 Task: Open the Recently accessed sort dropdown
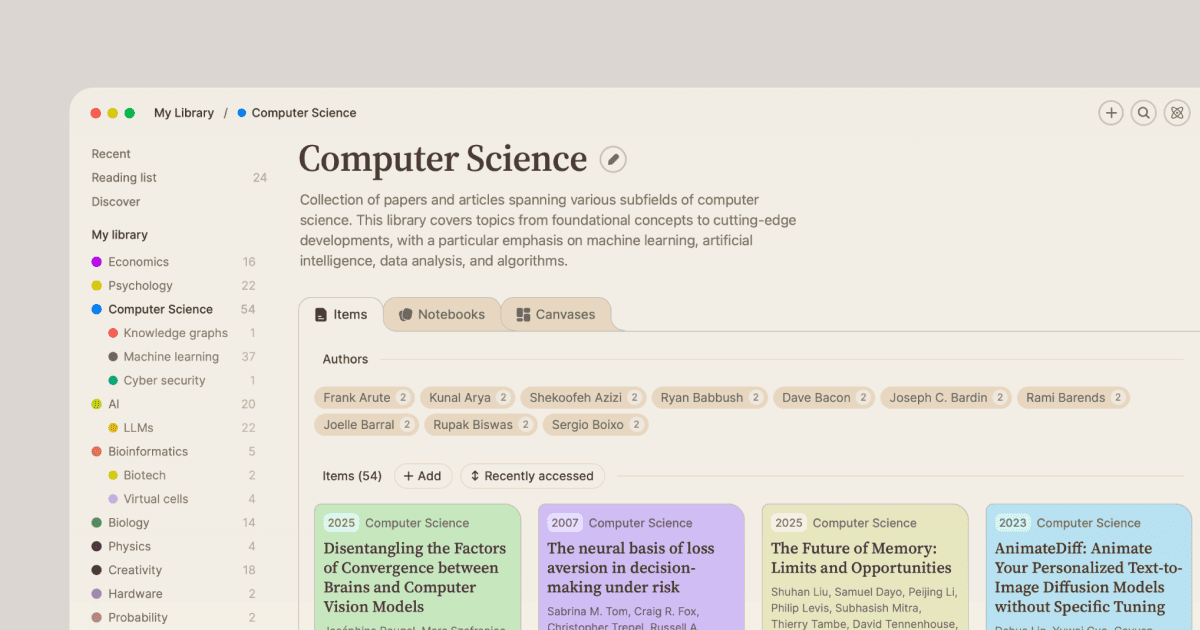532,476
